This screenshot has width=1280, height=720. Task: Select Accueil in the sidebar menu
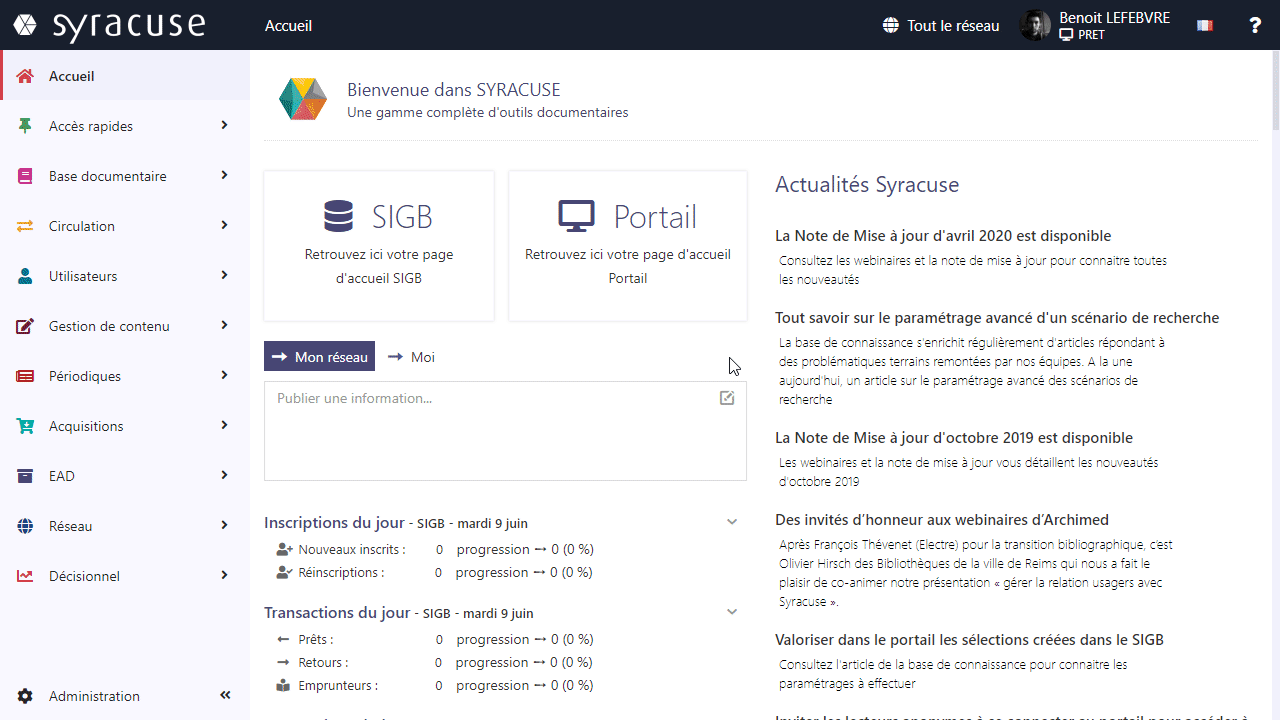pyautogui.click(x=125, y=76)
